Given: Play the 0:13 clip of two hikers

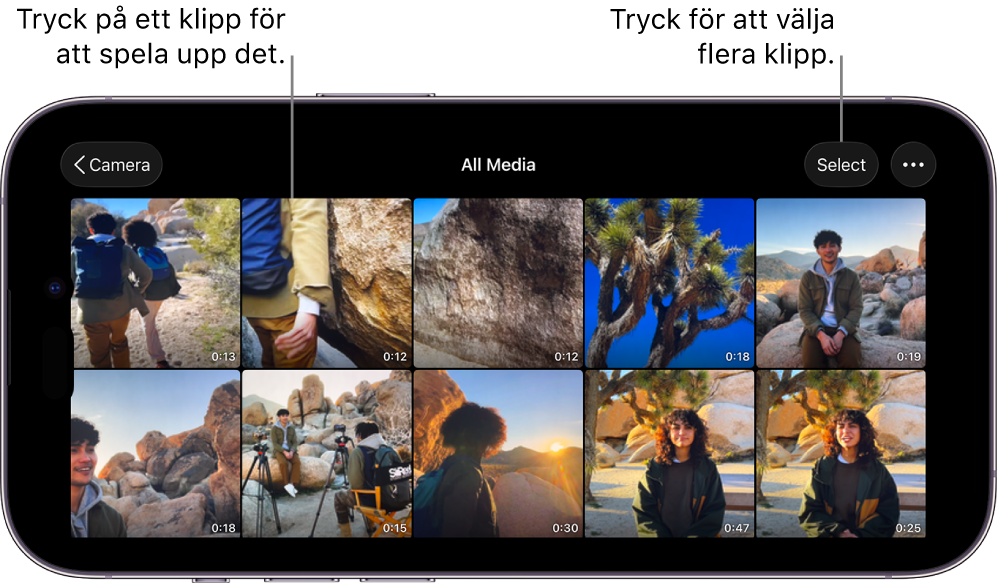Looking at the screenshot, I should (x=155, y=283).
